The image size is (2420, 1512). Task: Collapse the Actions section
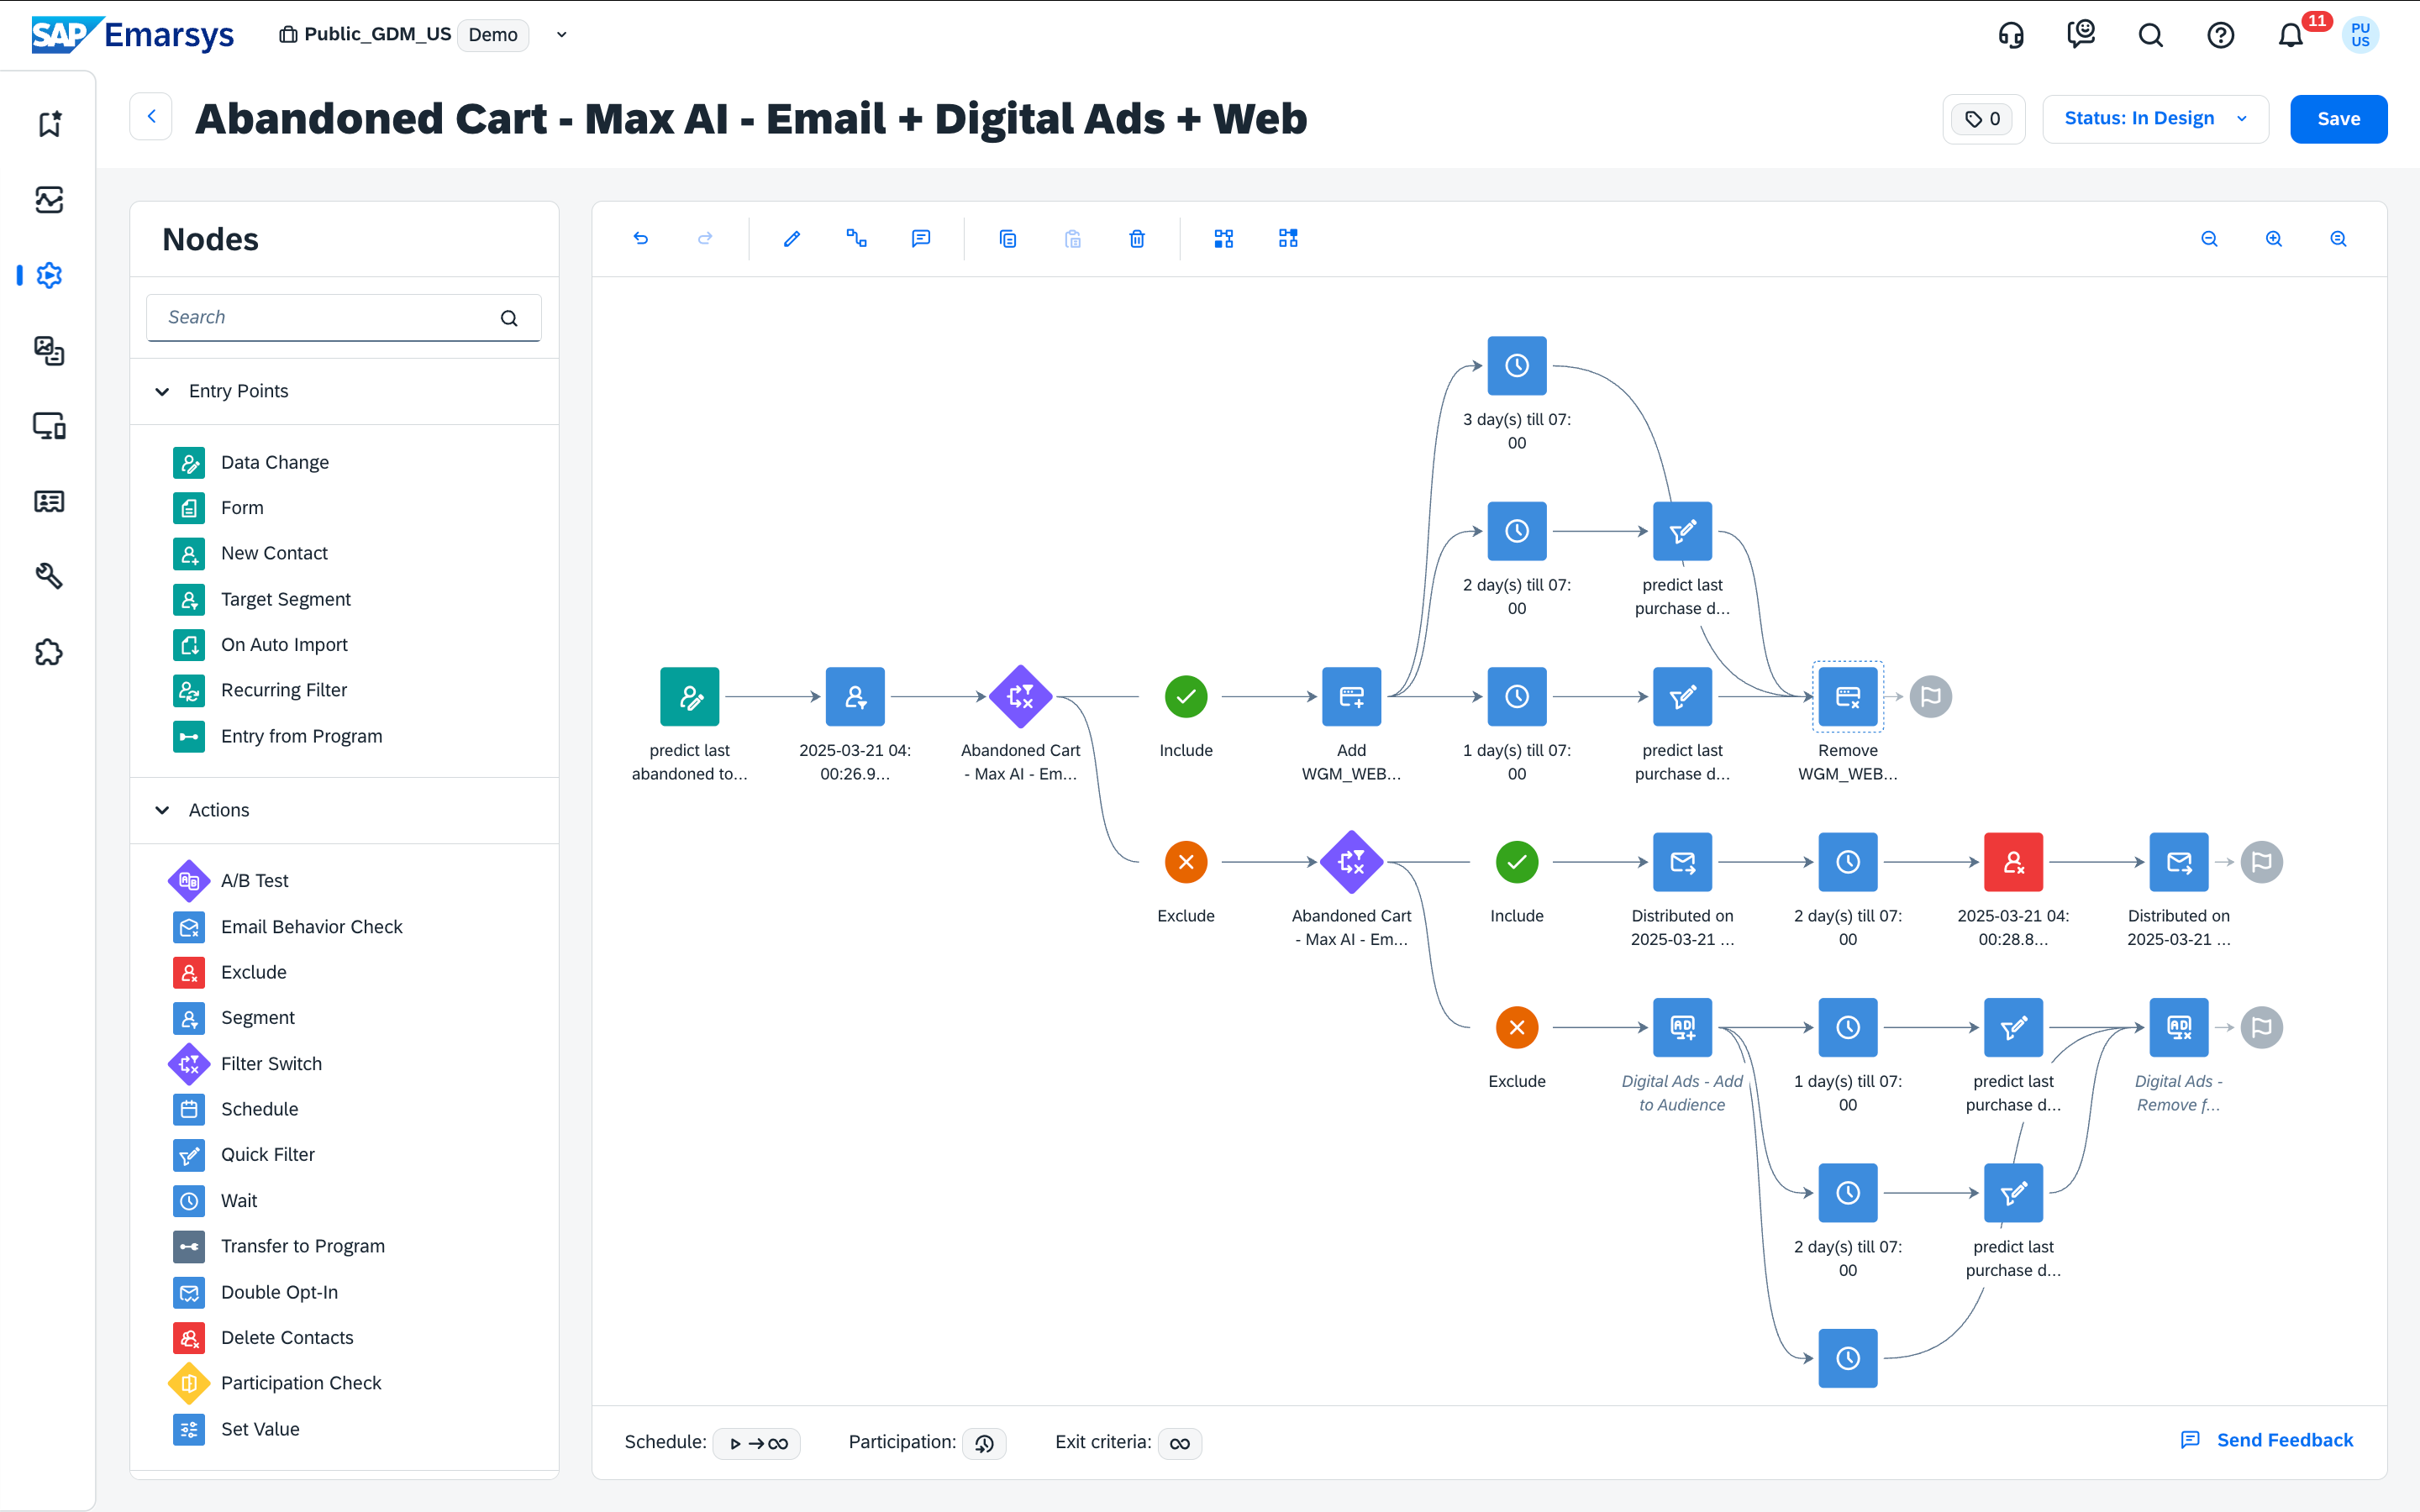[162, 810]
